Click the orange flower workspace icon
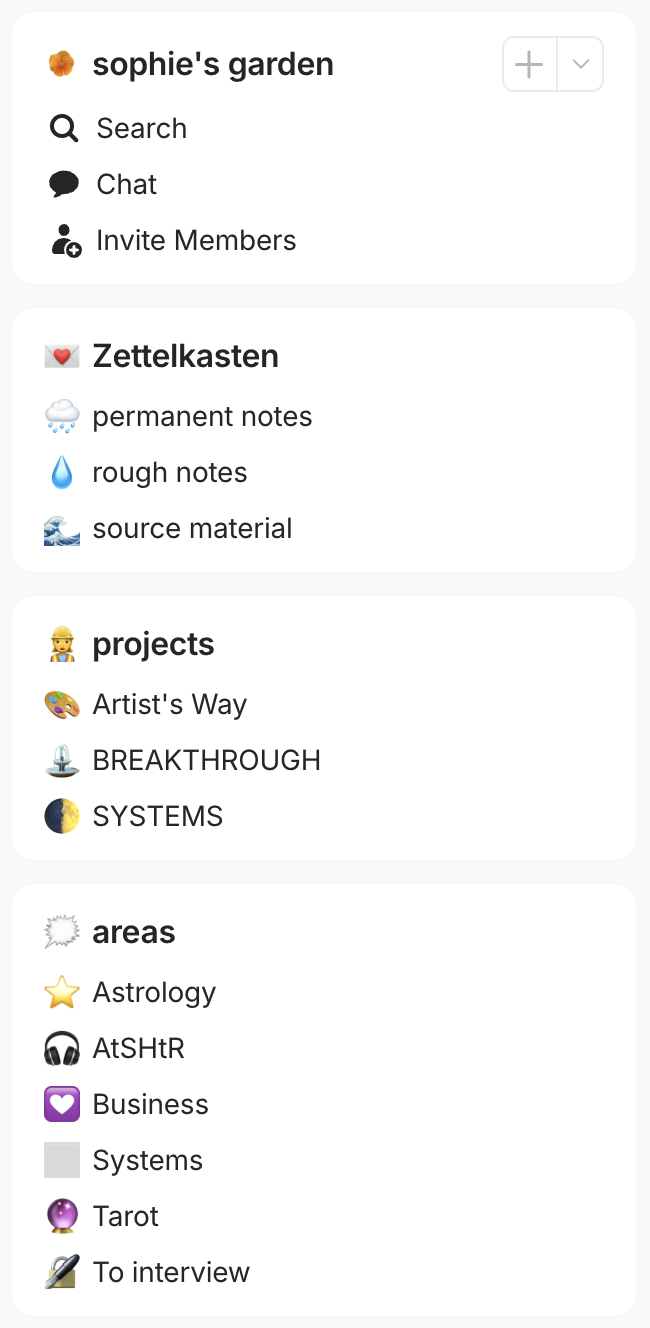650x1328 pixels. [61, 65]
